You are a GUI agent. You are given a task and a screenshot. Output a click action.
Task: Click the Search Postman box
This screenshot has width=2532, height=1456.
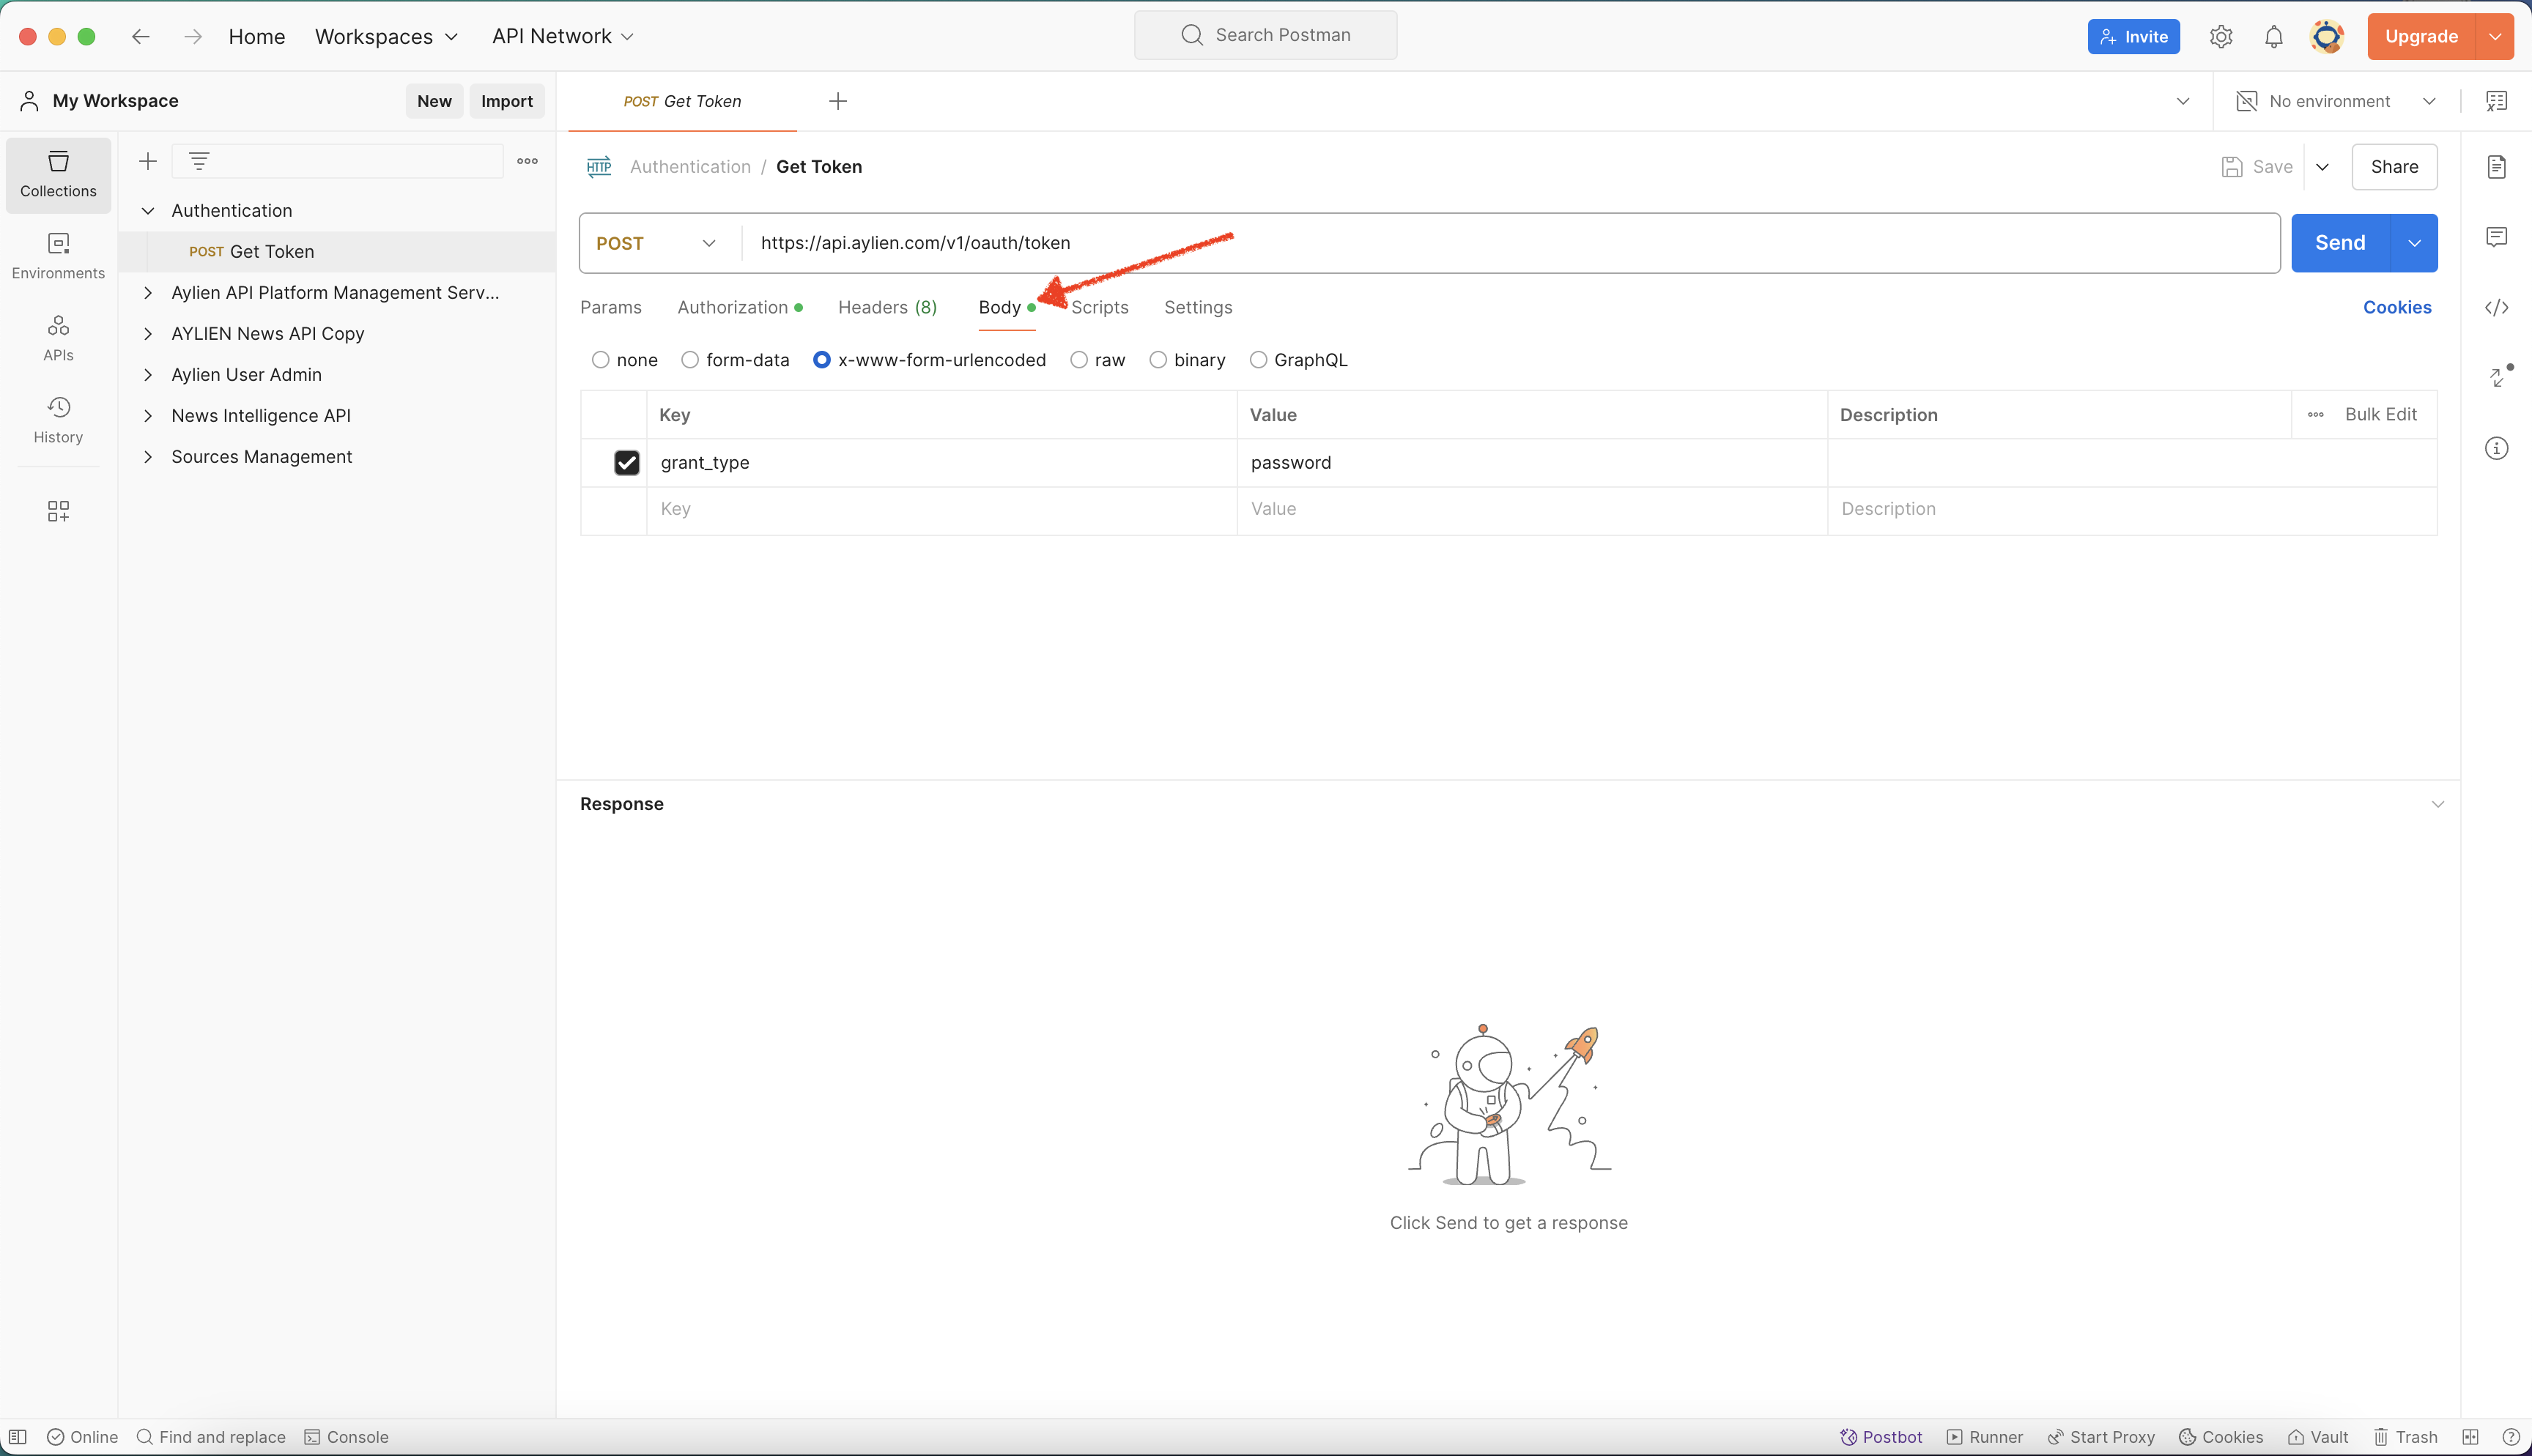tap(1266, 35)
